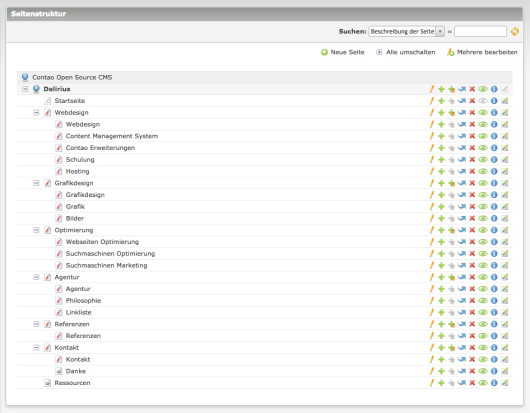530x413 pixels.
Task: Open the Beschreibung der Seite search dropdown
Action: [407, 31]
